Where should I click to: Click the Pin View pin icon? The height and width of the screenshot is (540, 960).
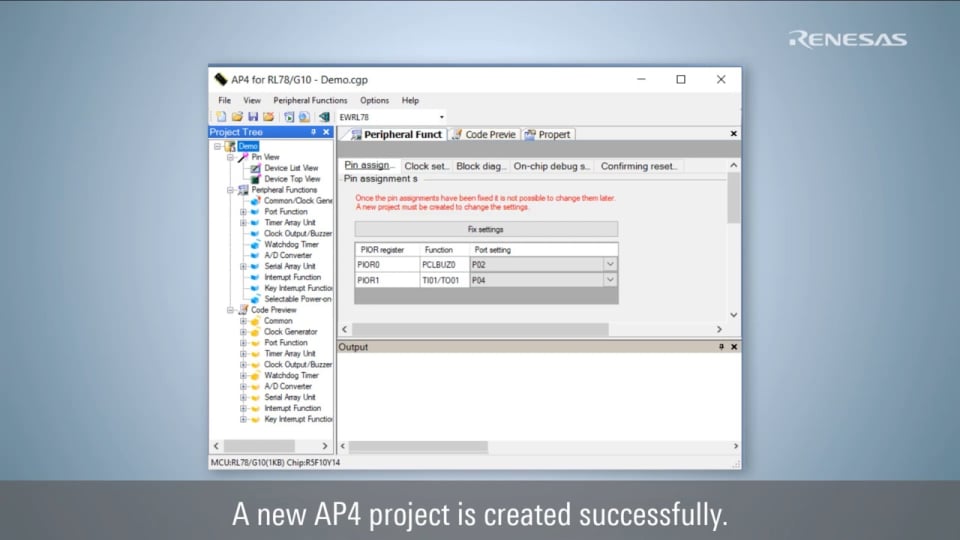click(x=243, y=157)
